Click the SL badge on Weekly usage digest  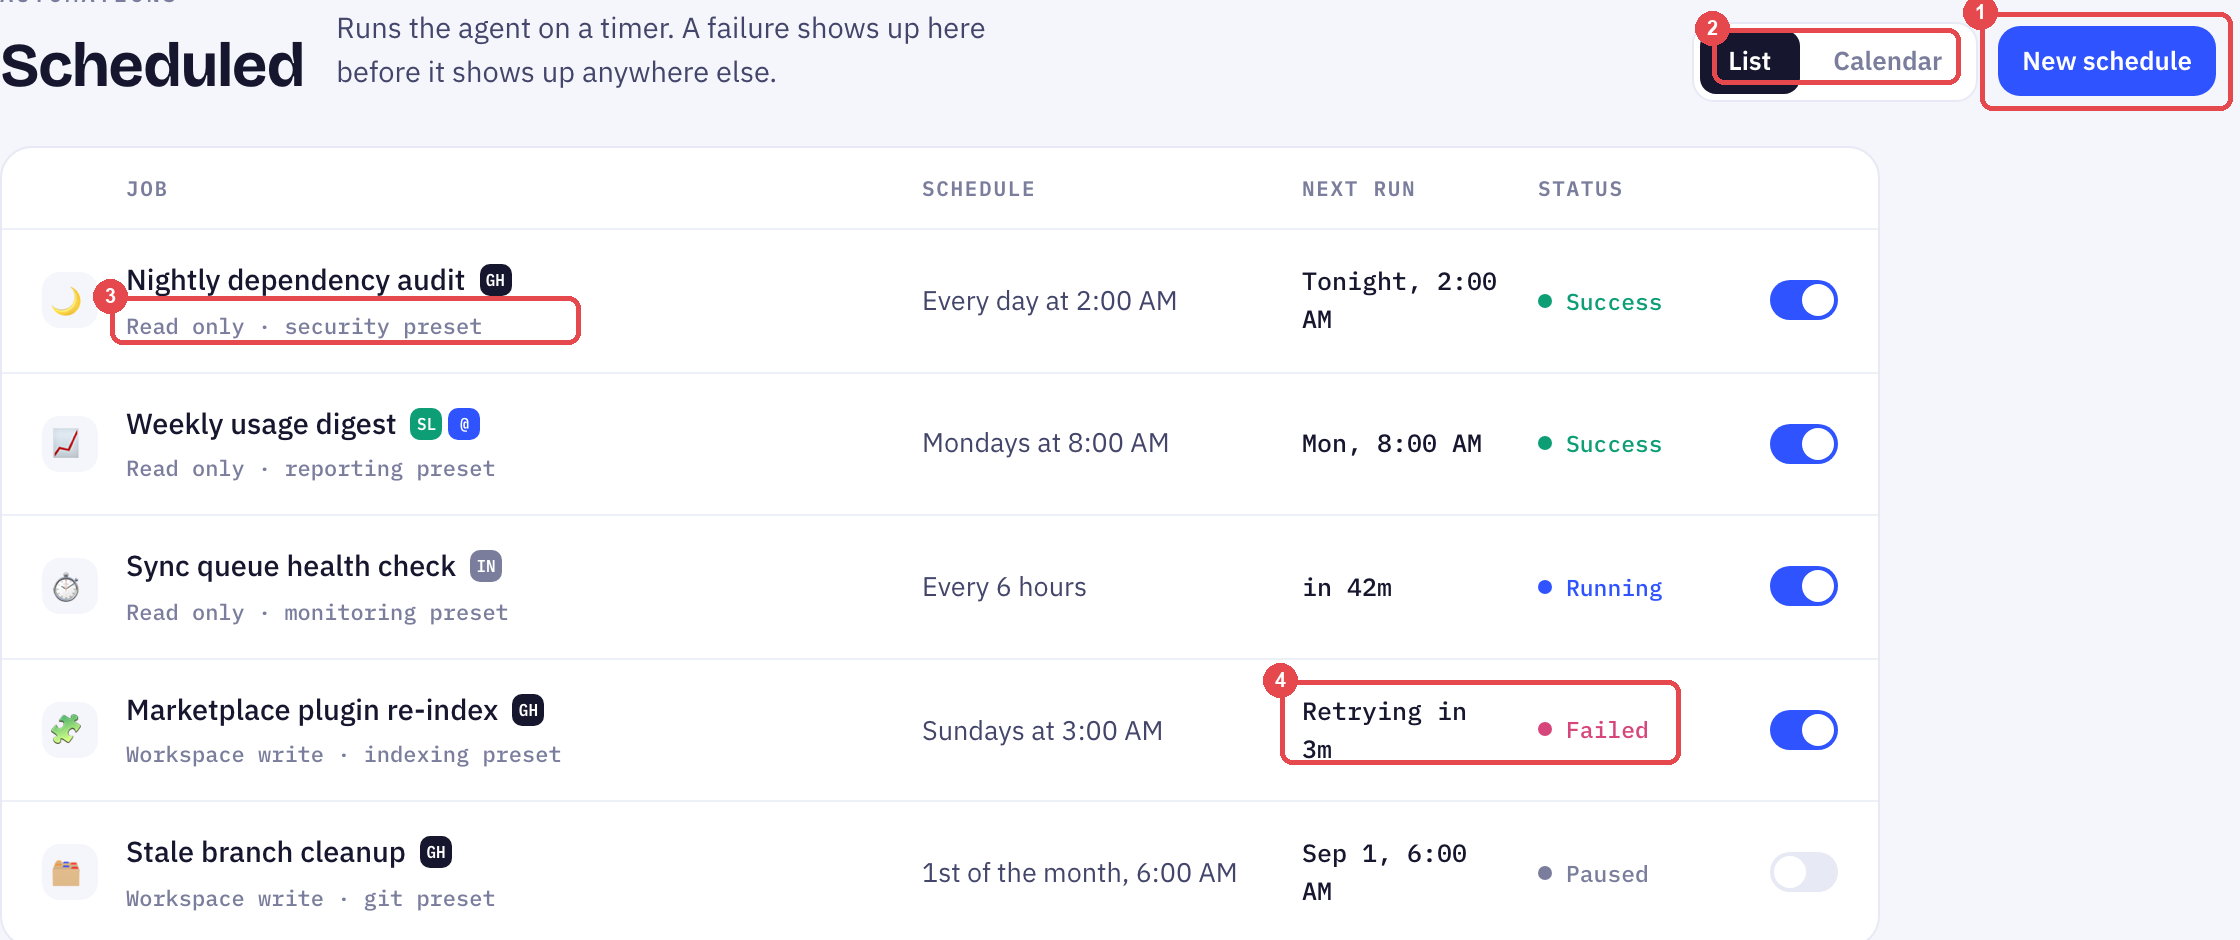tap(426, 424)
